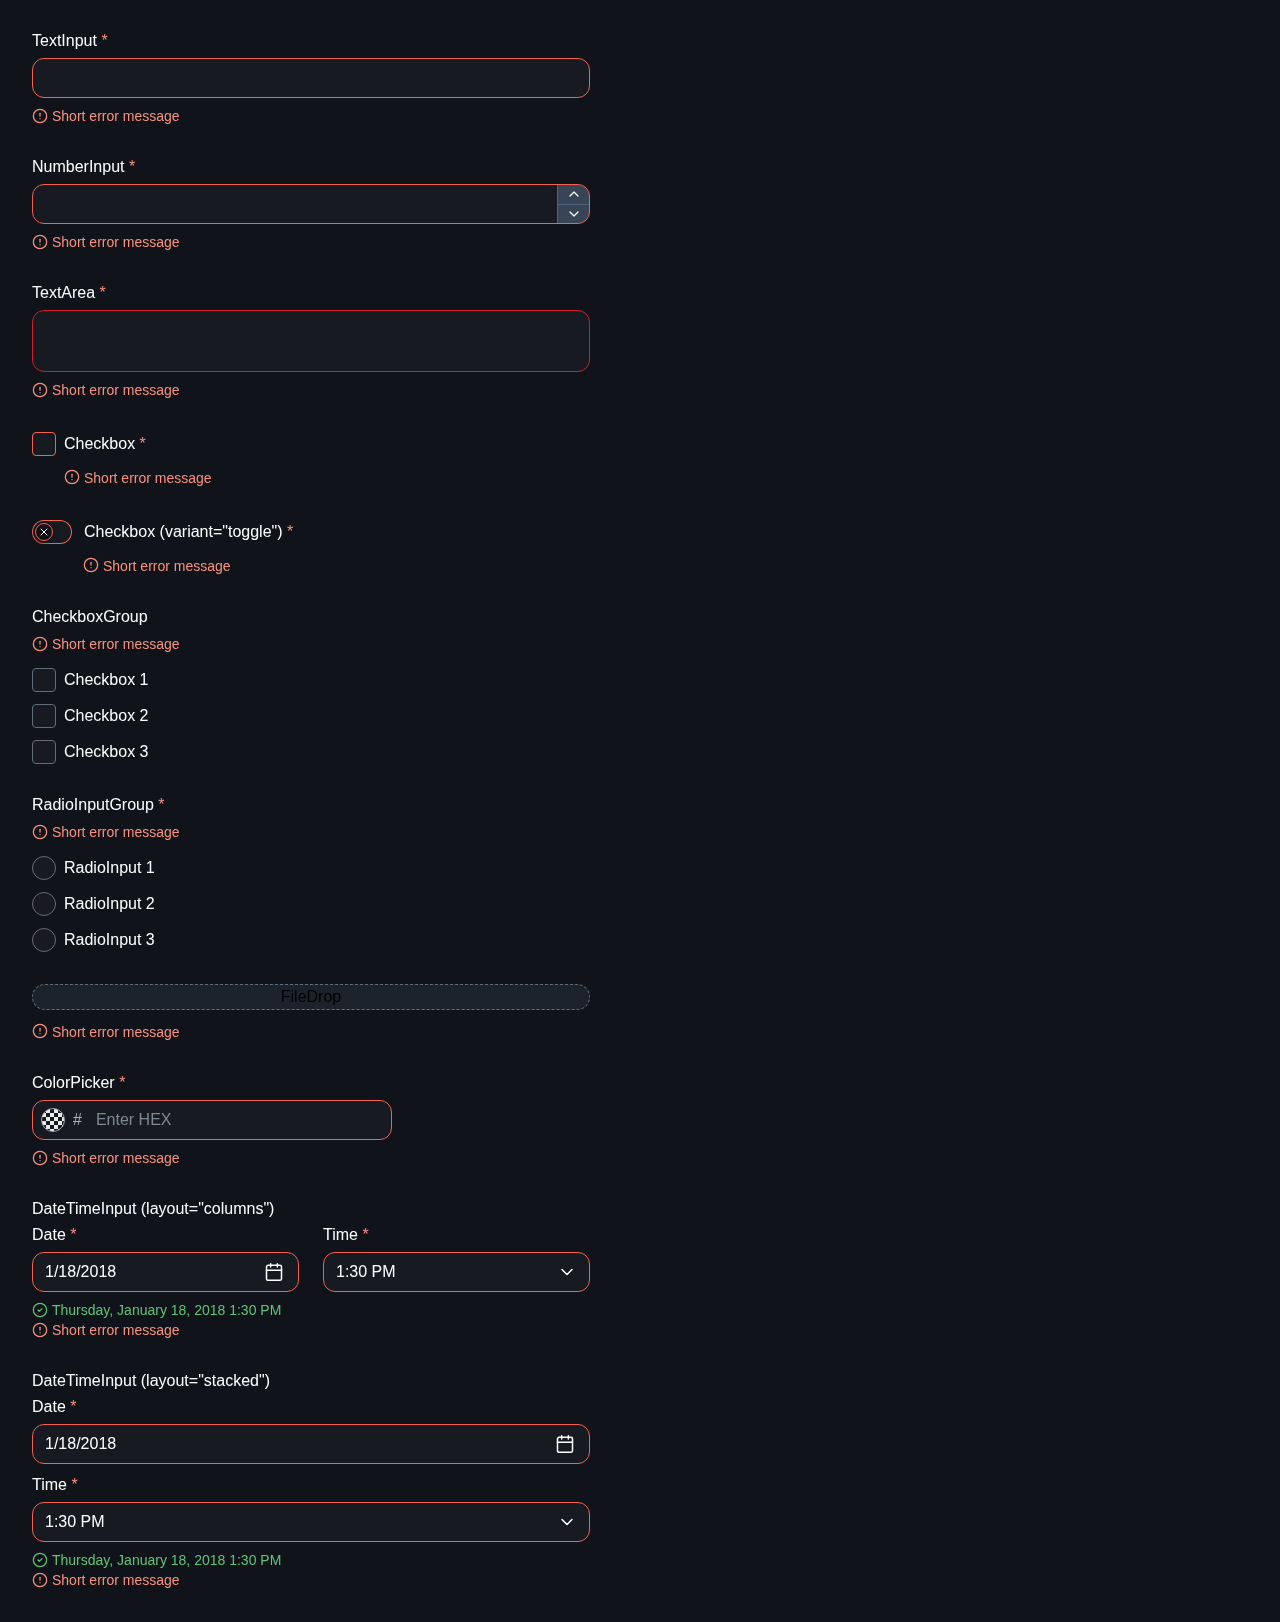Click error icon under FileDrop area
Image resolution: width=1280 pixels, height=1622 pixels.
pos(40,1031)
